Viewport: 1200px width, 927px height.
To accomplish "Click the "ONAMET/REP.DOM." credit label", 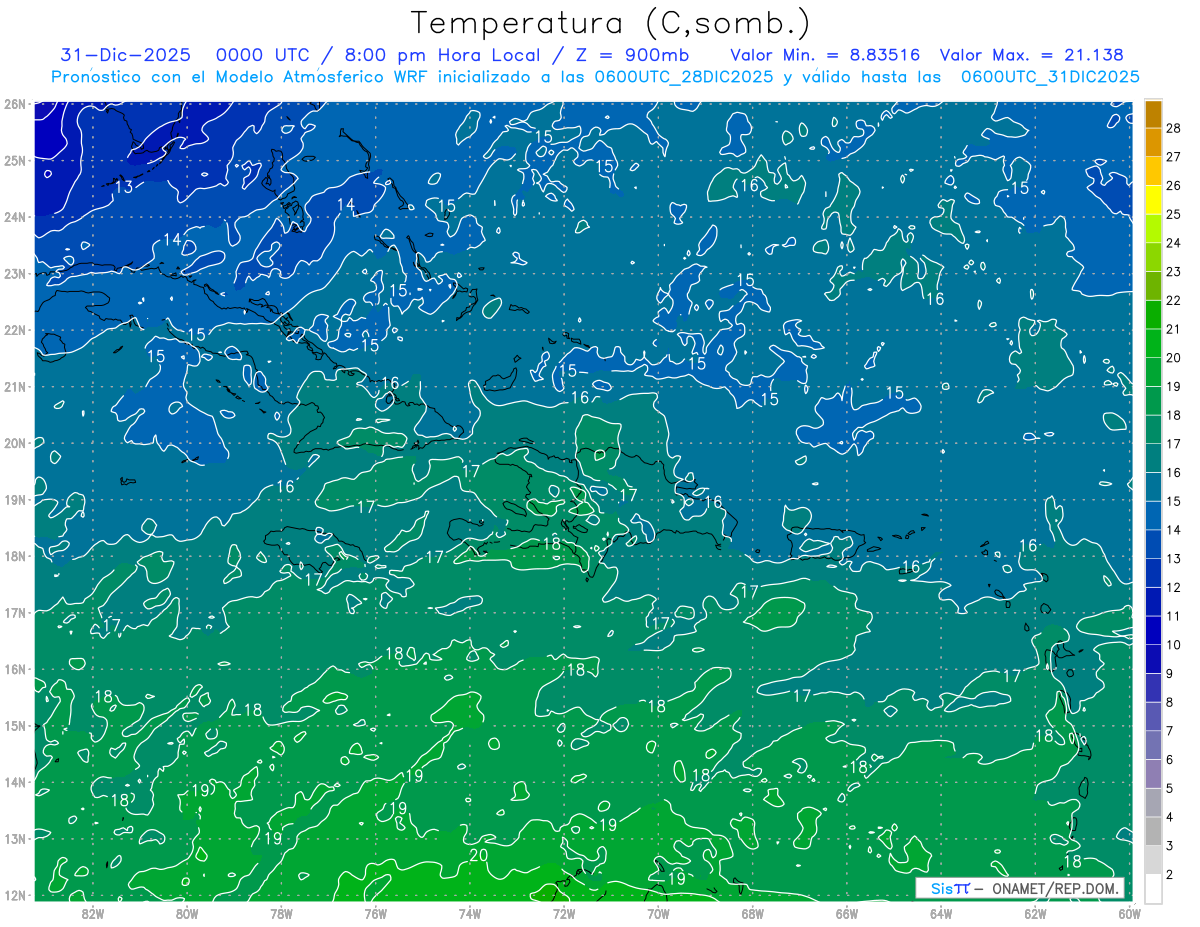I will (1054, 888).
